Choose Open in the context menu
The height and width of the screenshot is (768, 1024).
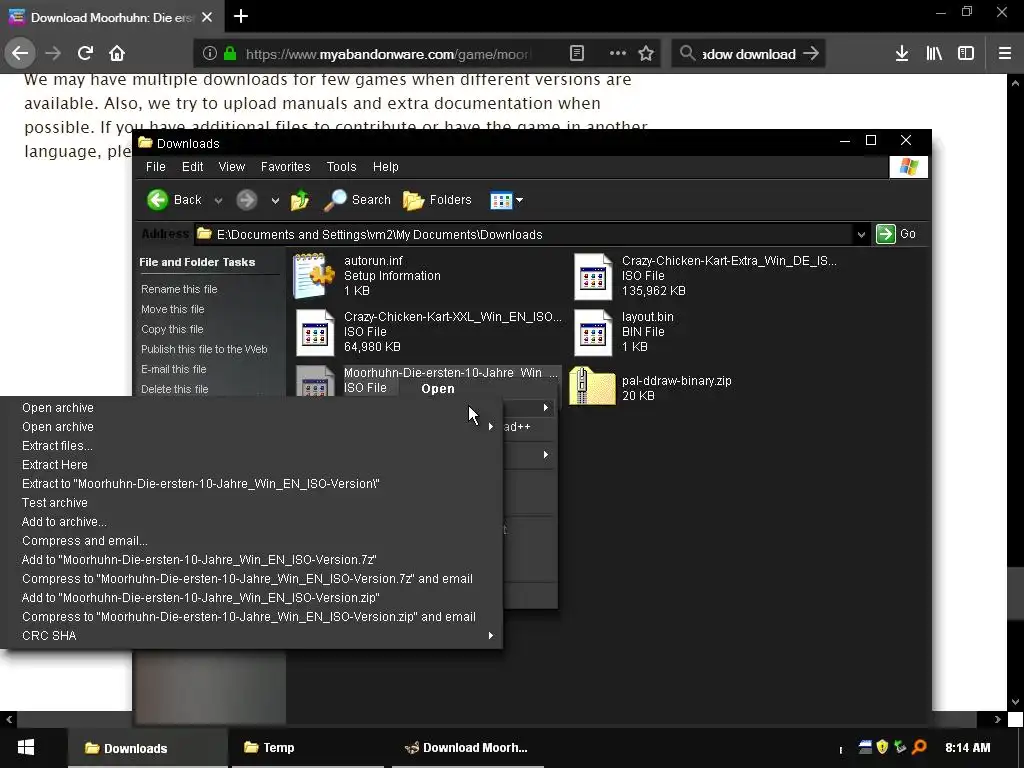(438, 389)
